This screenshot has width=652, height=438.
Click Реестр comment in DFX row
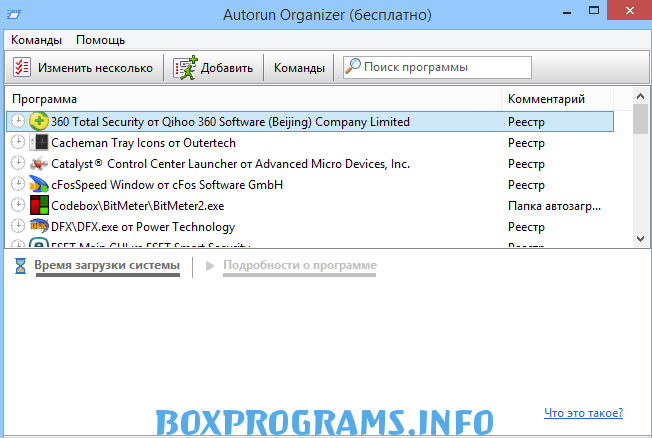(526, 227)
